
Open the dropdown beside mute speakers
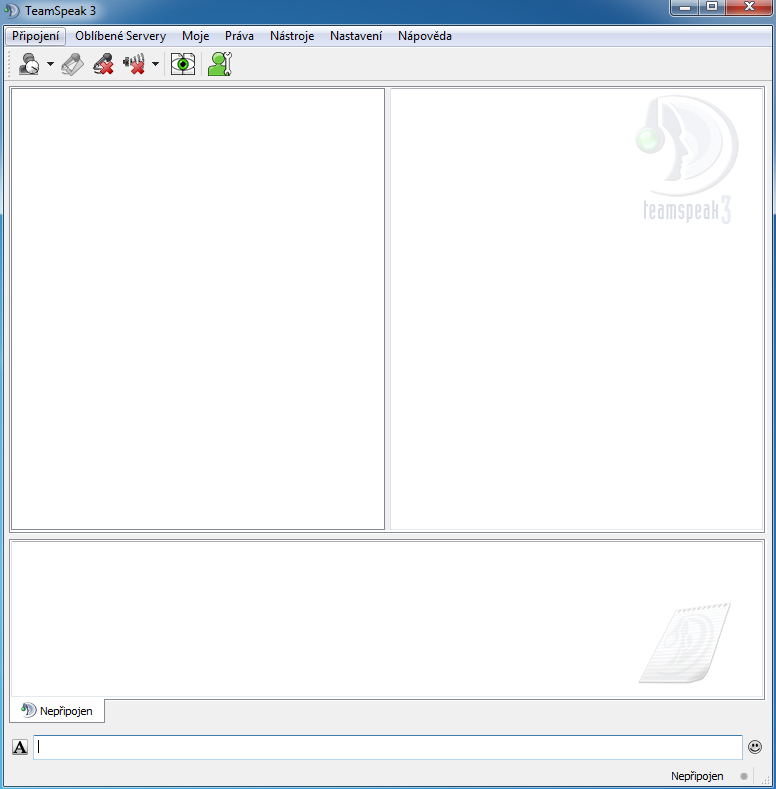155,65
